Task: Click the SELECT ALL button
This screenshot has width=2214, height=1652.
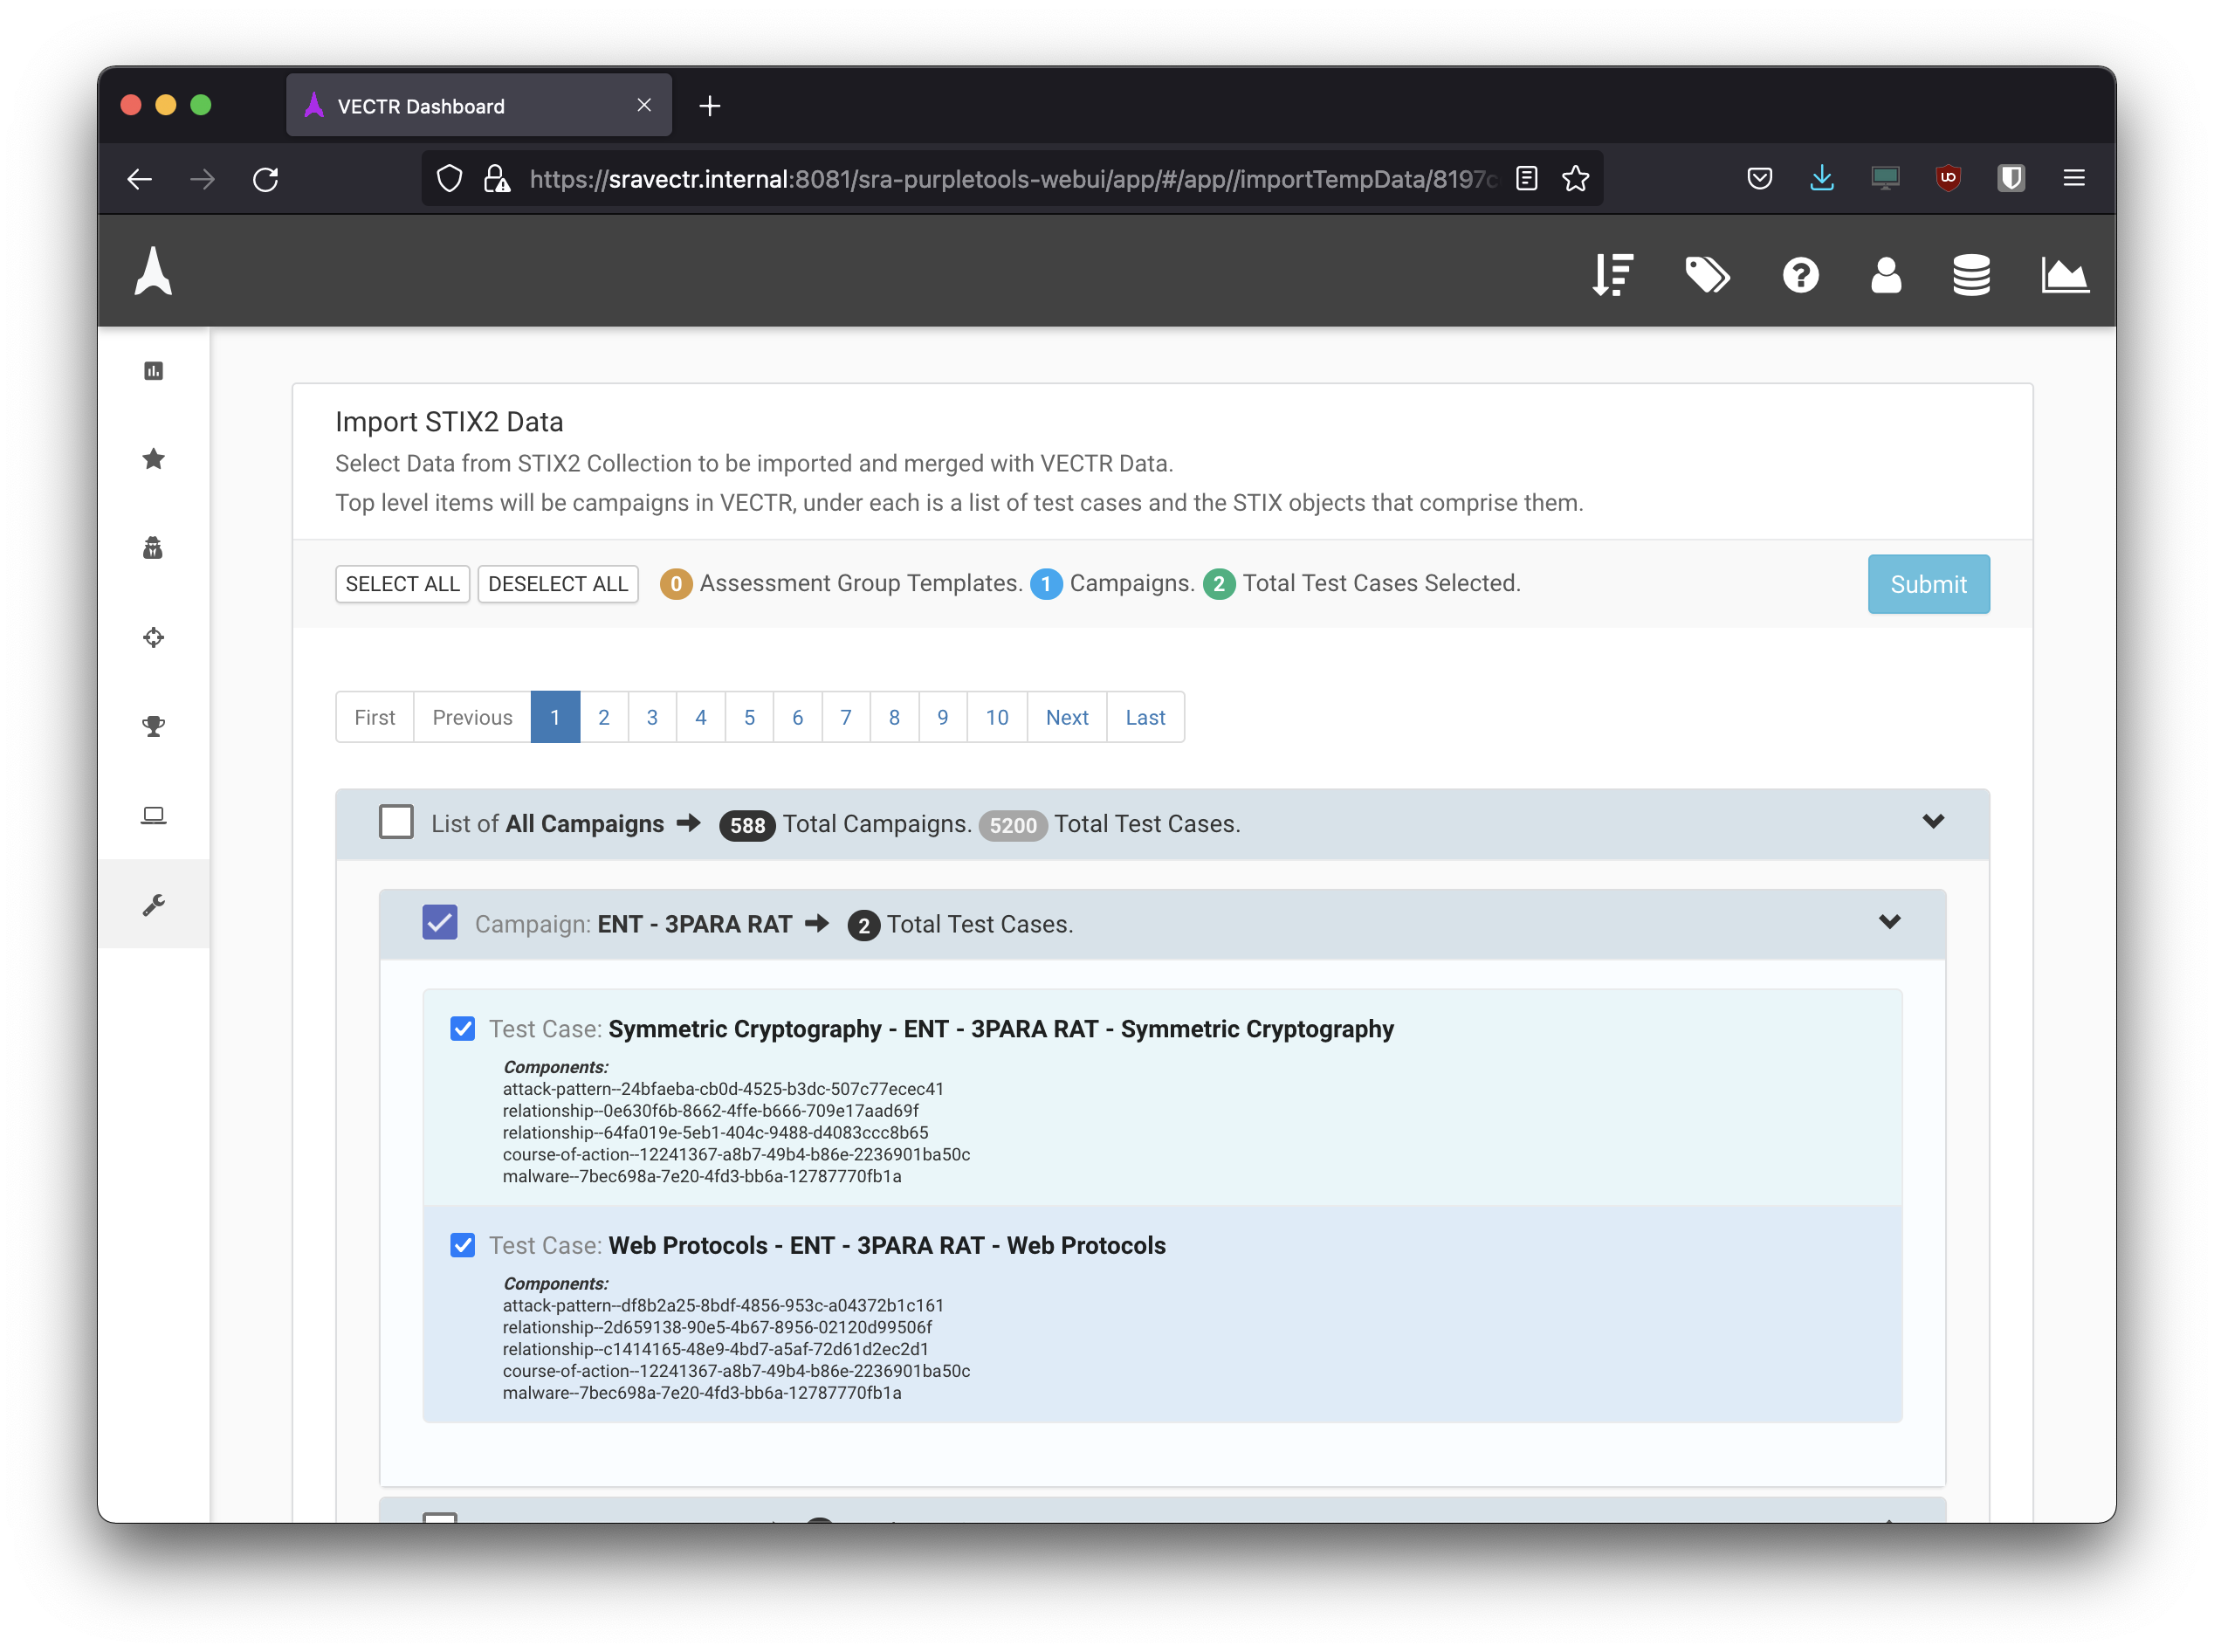Action: [402, 584]
